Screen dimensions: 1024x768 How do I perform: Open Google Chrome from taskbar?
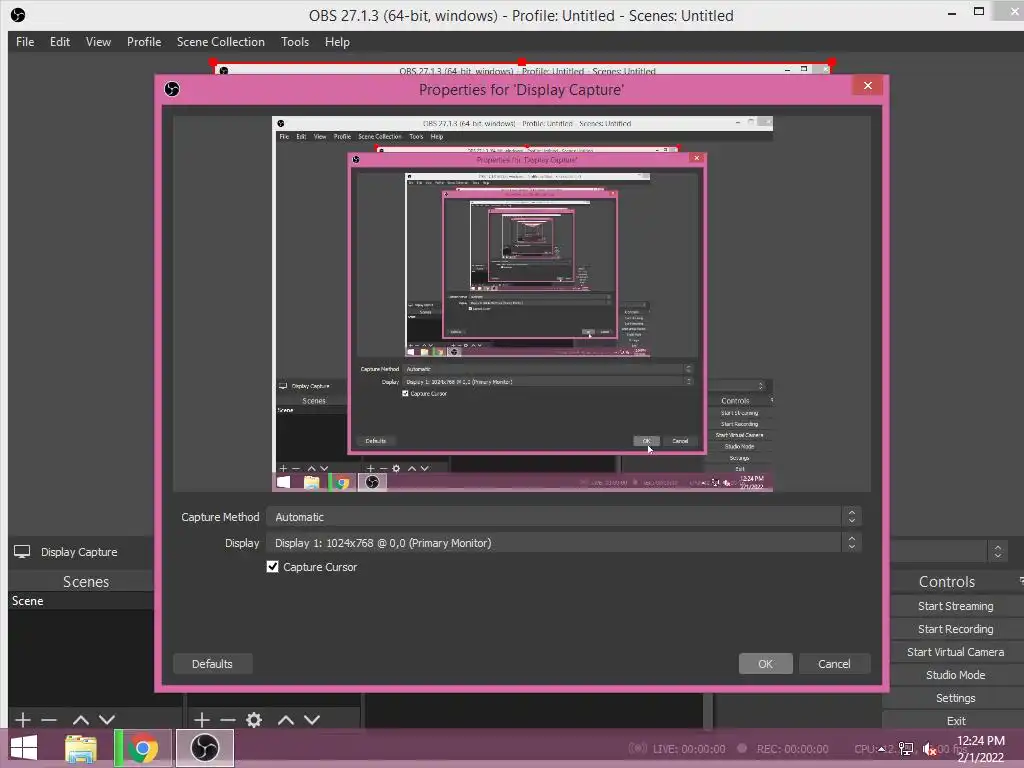(143, 748)
